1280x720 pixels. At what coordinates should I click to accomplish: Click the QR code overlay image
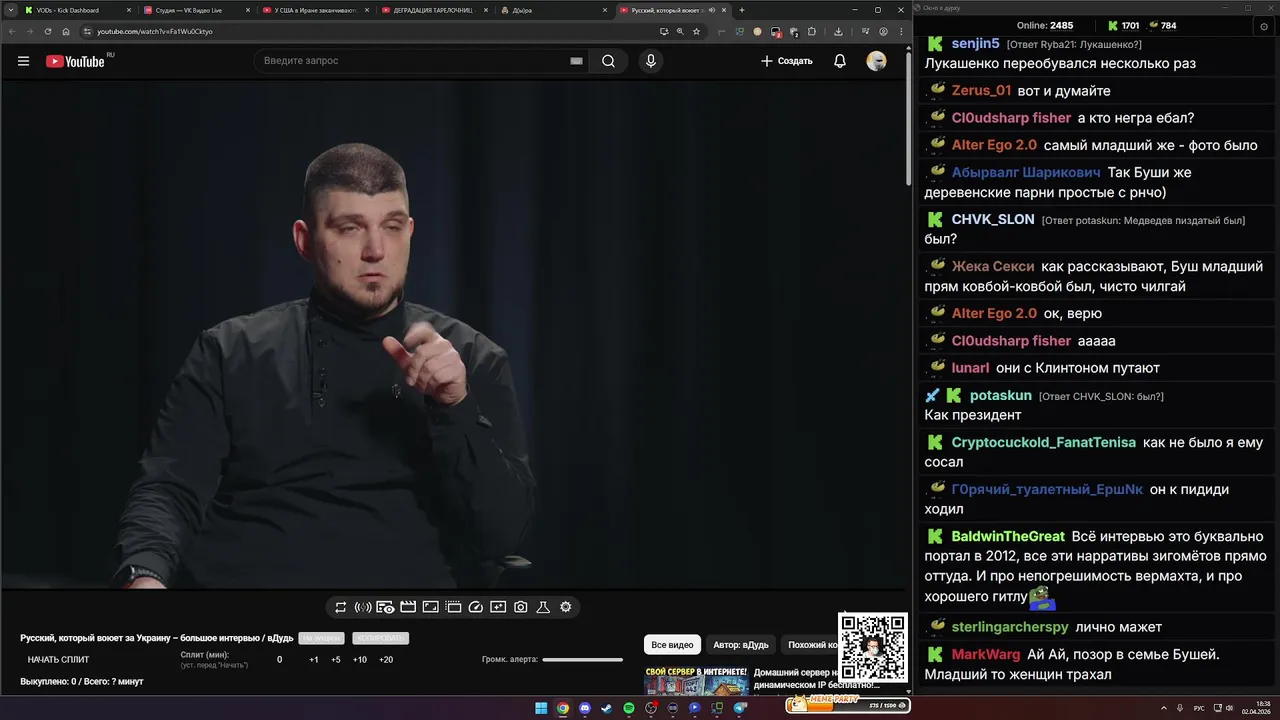[873, 647]
